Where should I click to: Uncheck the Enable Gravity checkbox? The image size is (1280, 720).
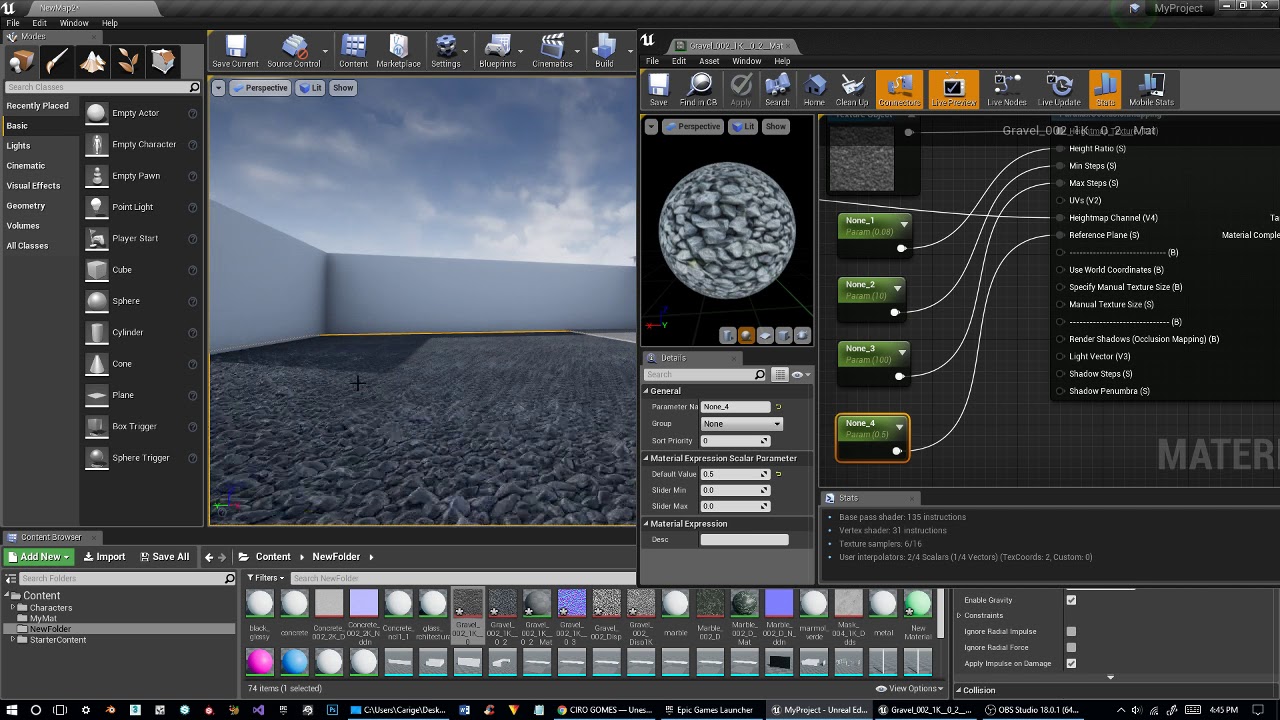click(1071, 600)
